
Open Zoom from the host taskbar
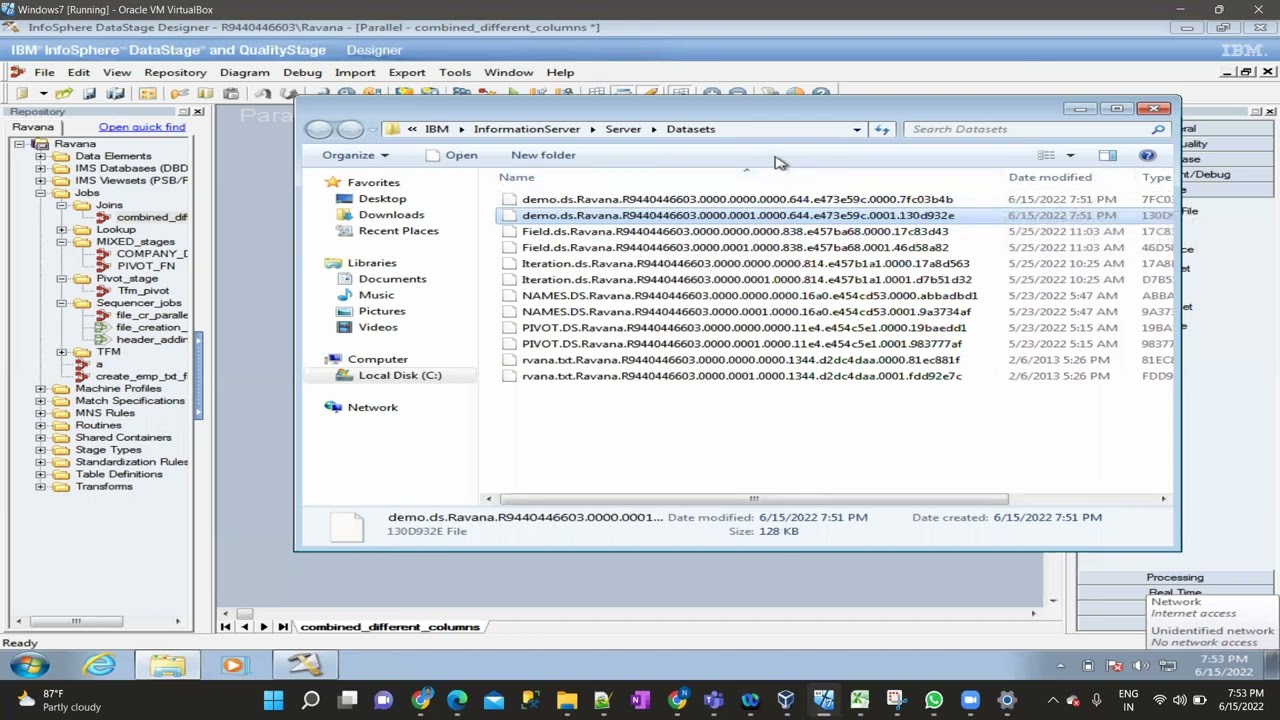pos(970,700)
